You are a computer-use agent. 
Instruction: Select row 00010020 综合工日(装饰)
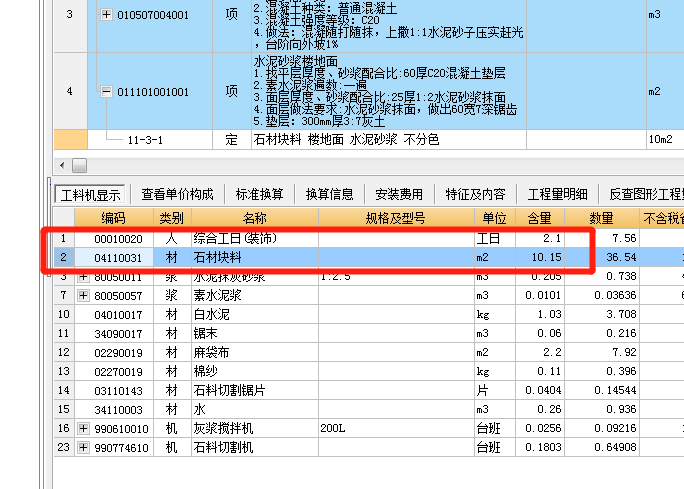pos(369,238)
